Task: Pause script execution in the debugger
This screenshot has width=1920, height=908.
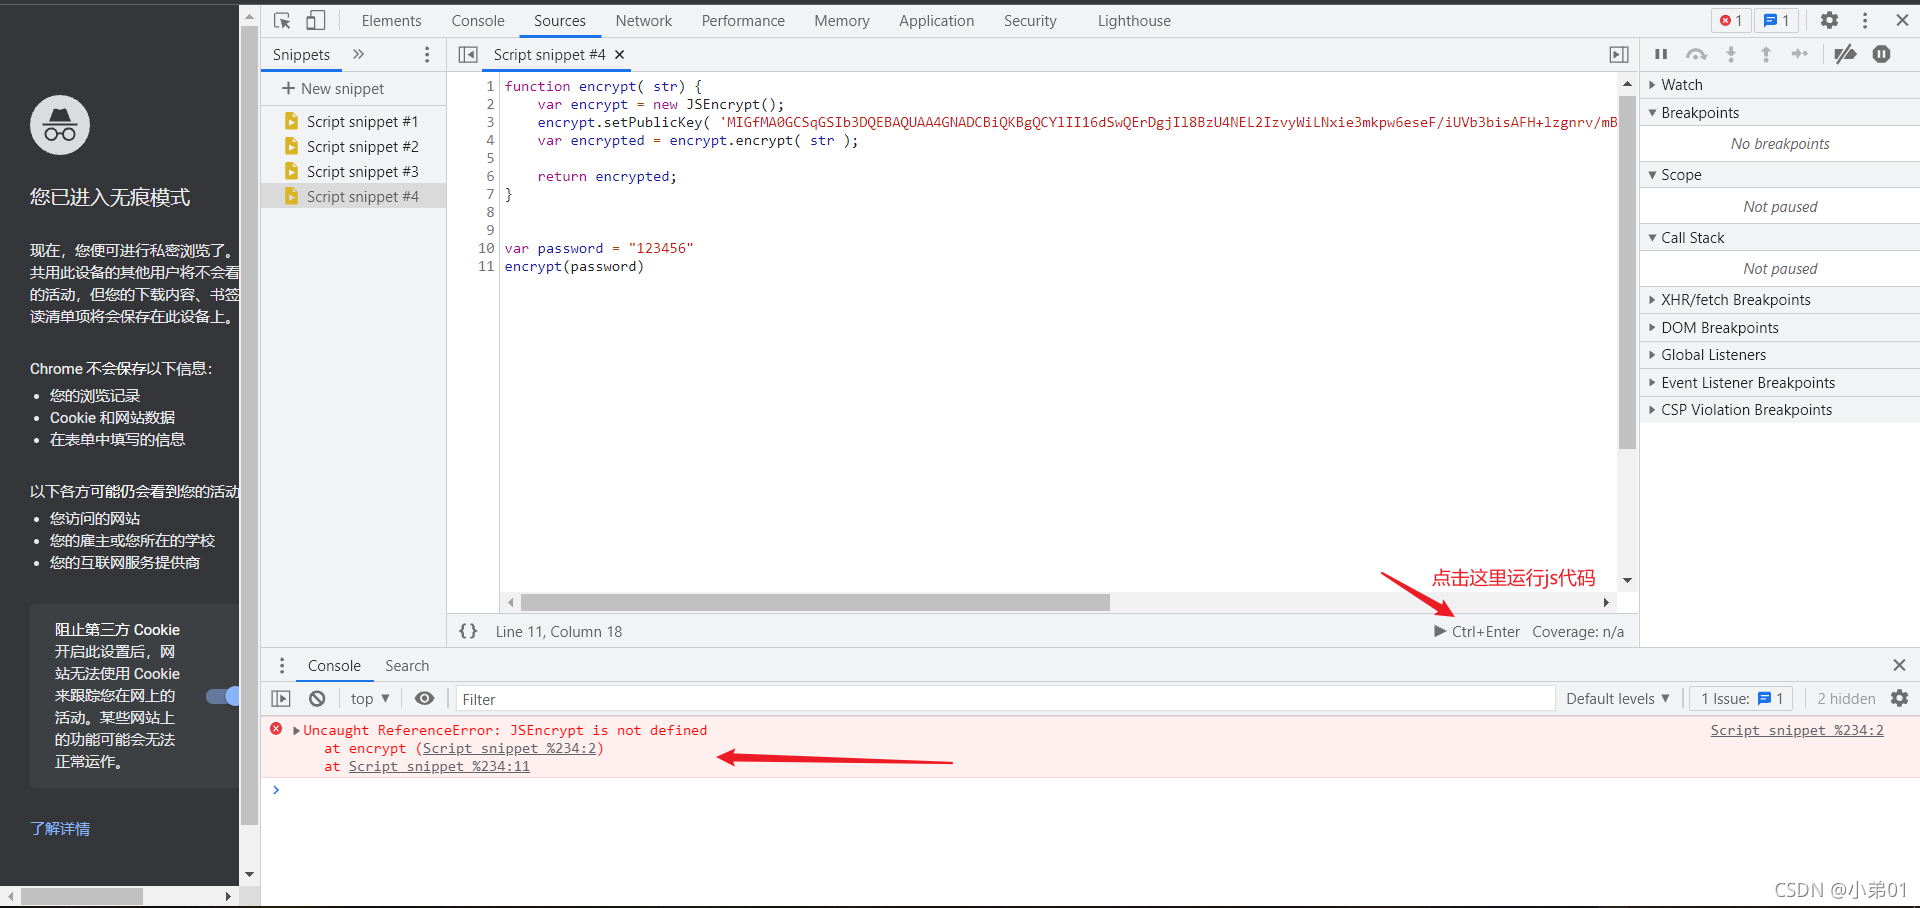Action: 1660,55
